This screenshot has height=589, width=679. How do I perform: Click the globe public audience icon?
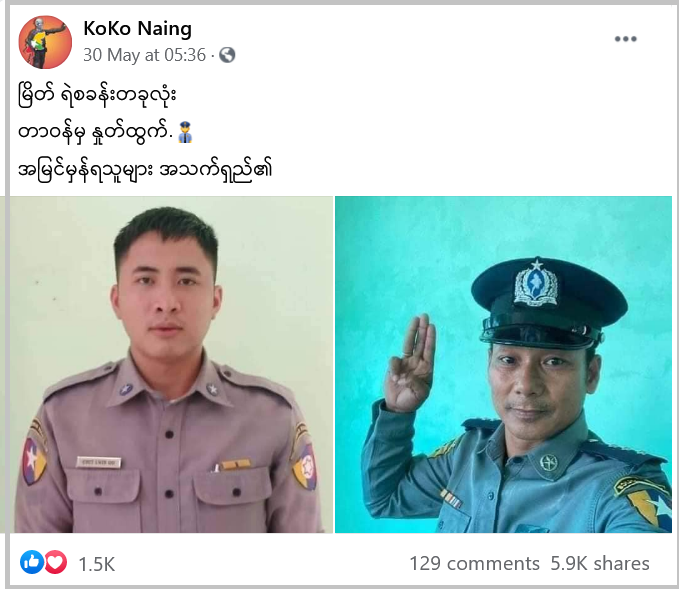pos(227,55)
